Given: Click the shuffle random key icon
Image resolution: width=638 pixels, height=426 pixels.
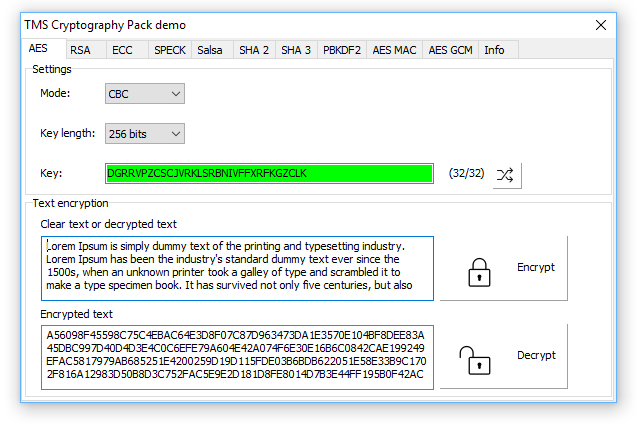Looking at the screenshot, I should [507, 174].
